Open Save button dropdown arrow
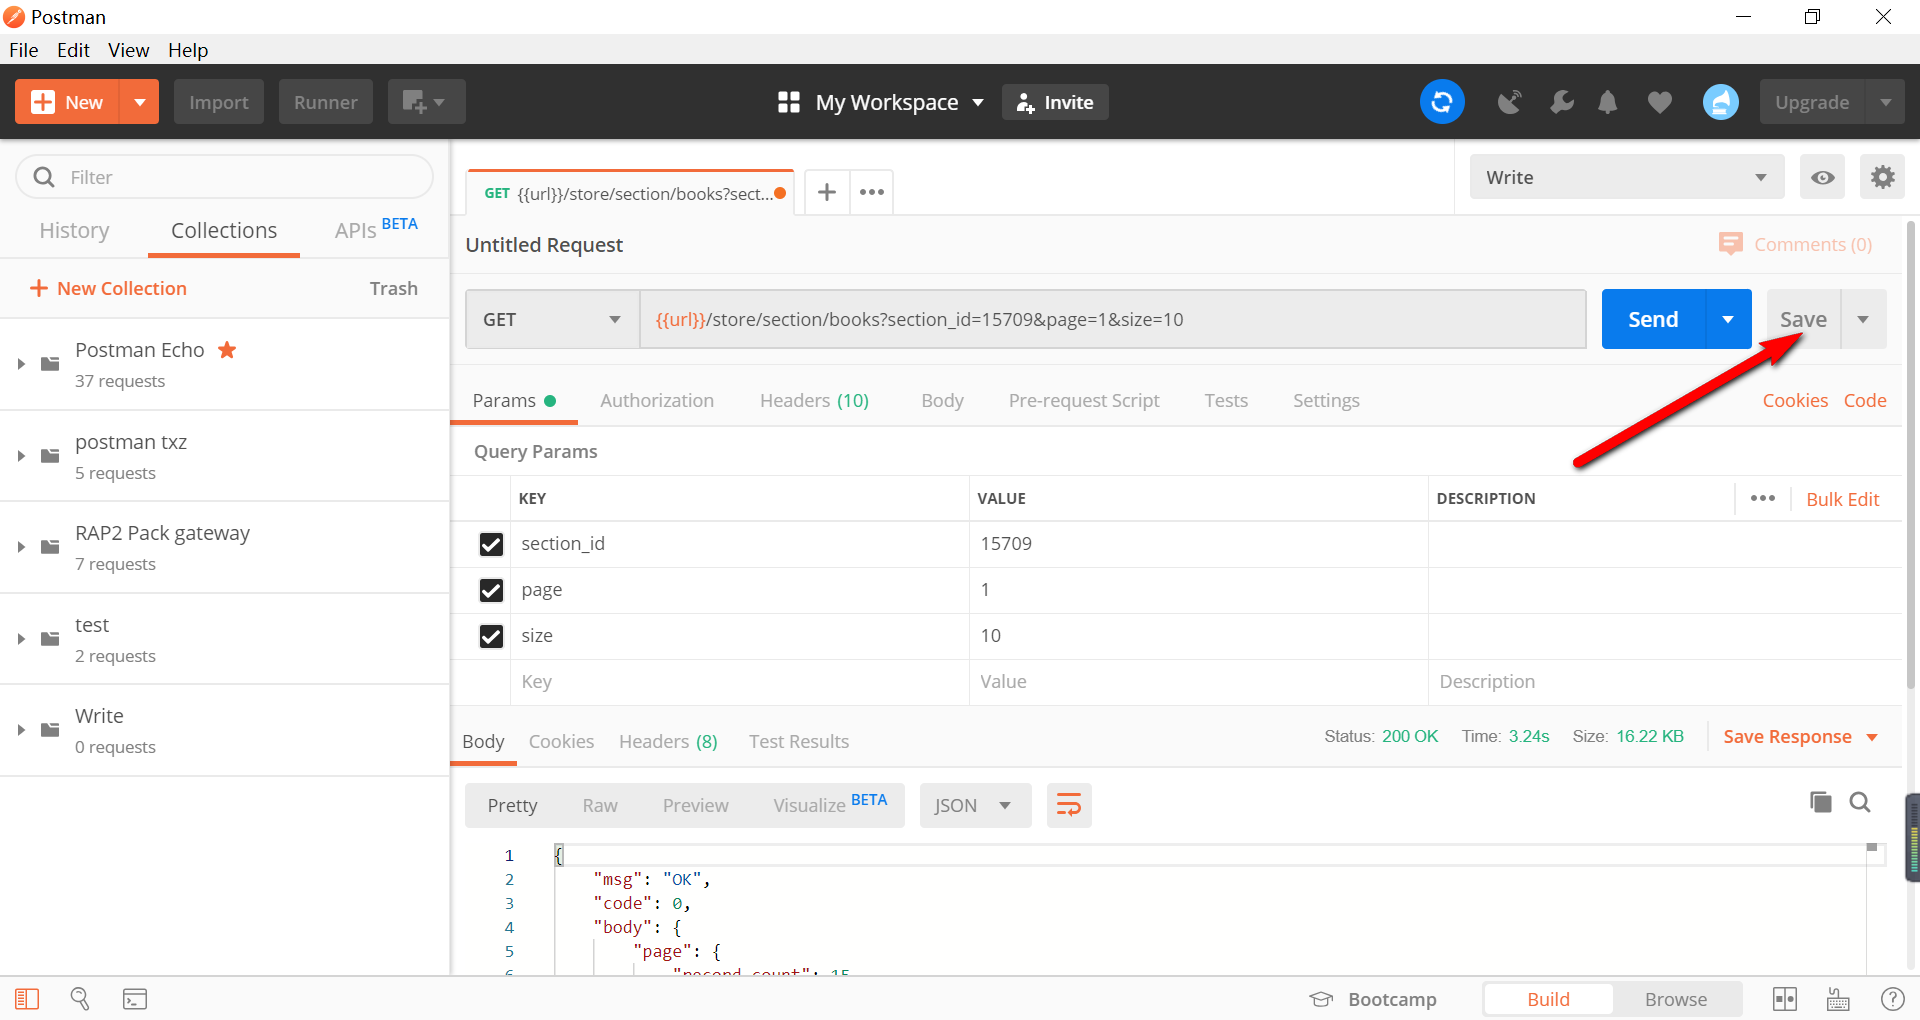Viewport: 1920px width, 1020px height. [1863, 319]
